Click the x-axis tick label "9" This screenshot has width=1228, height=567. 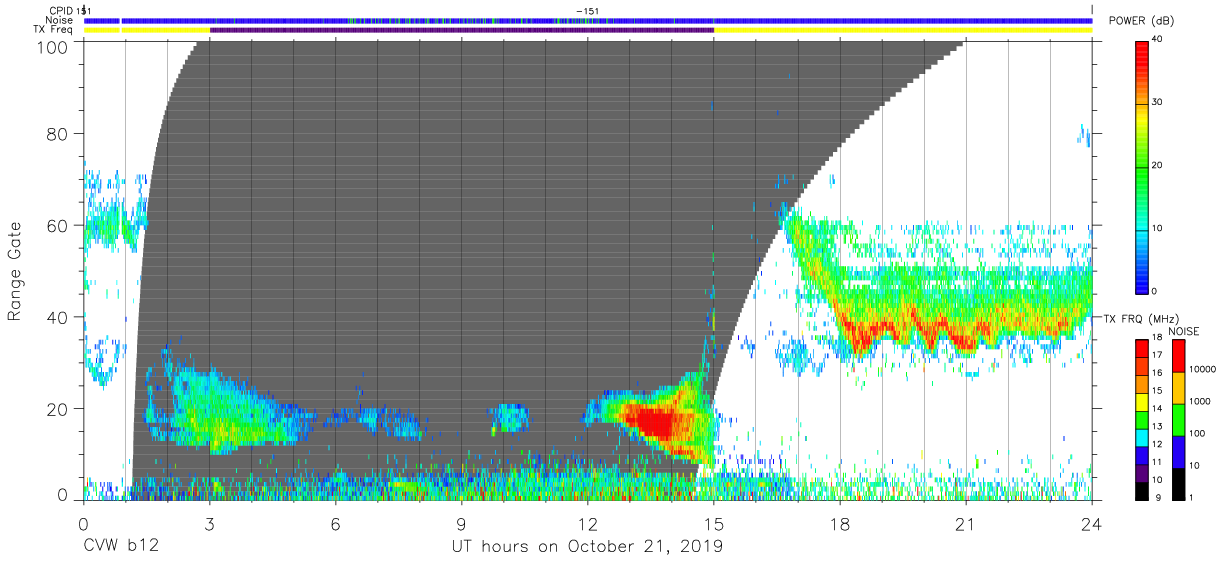coord(461,524)
